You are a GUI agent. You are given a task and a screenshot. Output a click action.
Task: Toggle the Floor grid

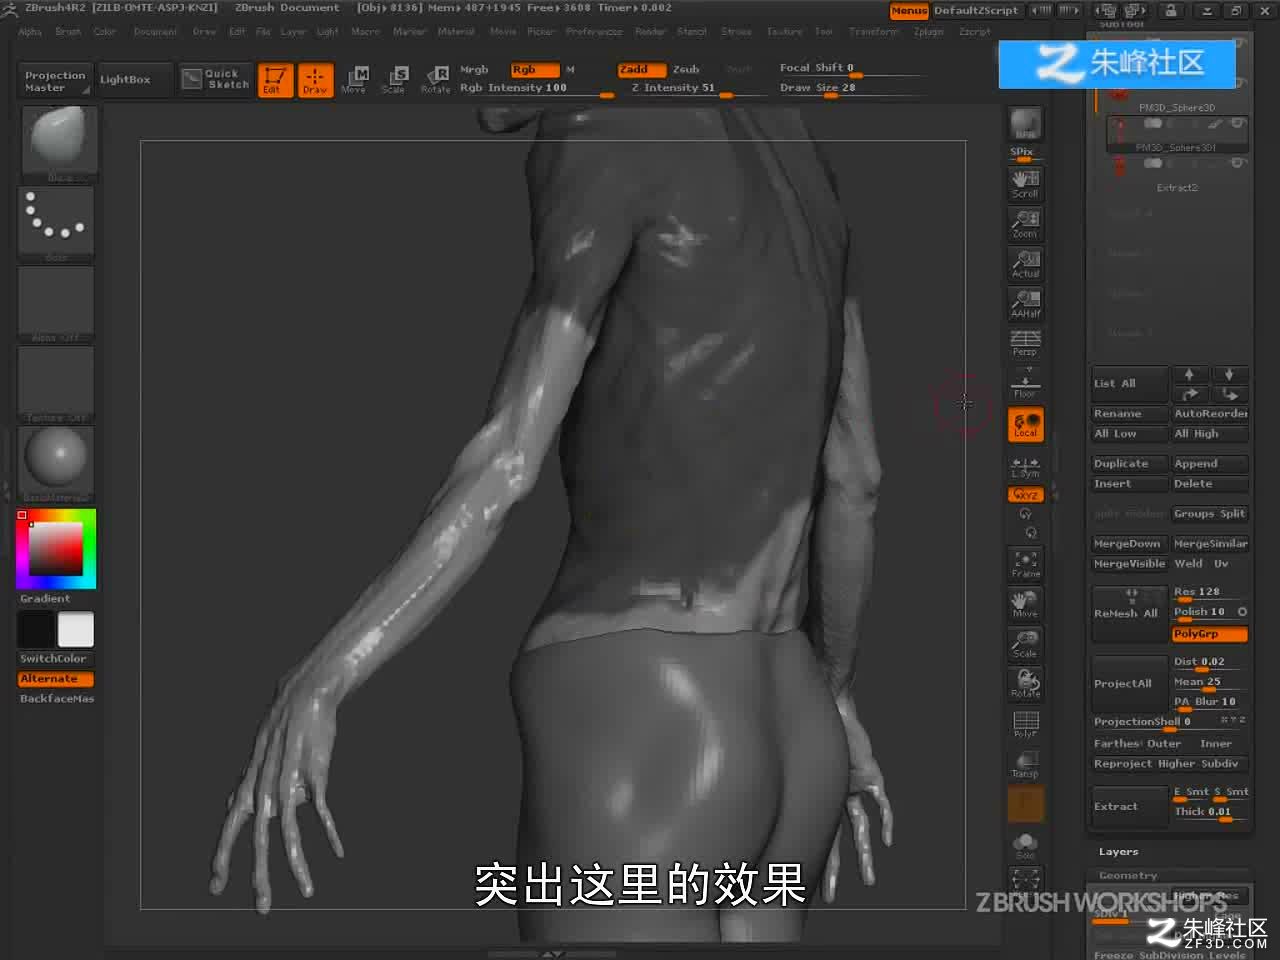tap(1025, 384)
